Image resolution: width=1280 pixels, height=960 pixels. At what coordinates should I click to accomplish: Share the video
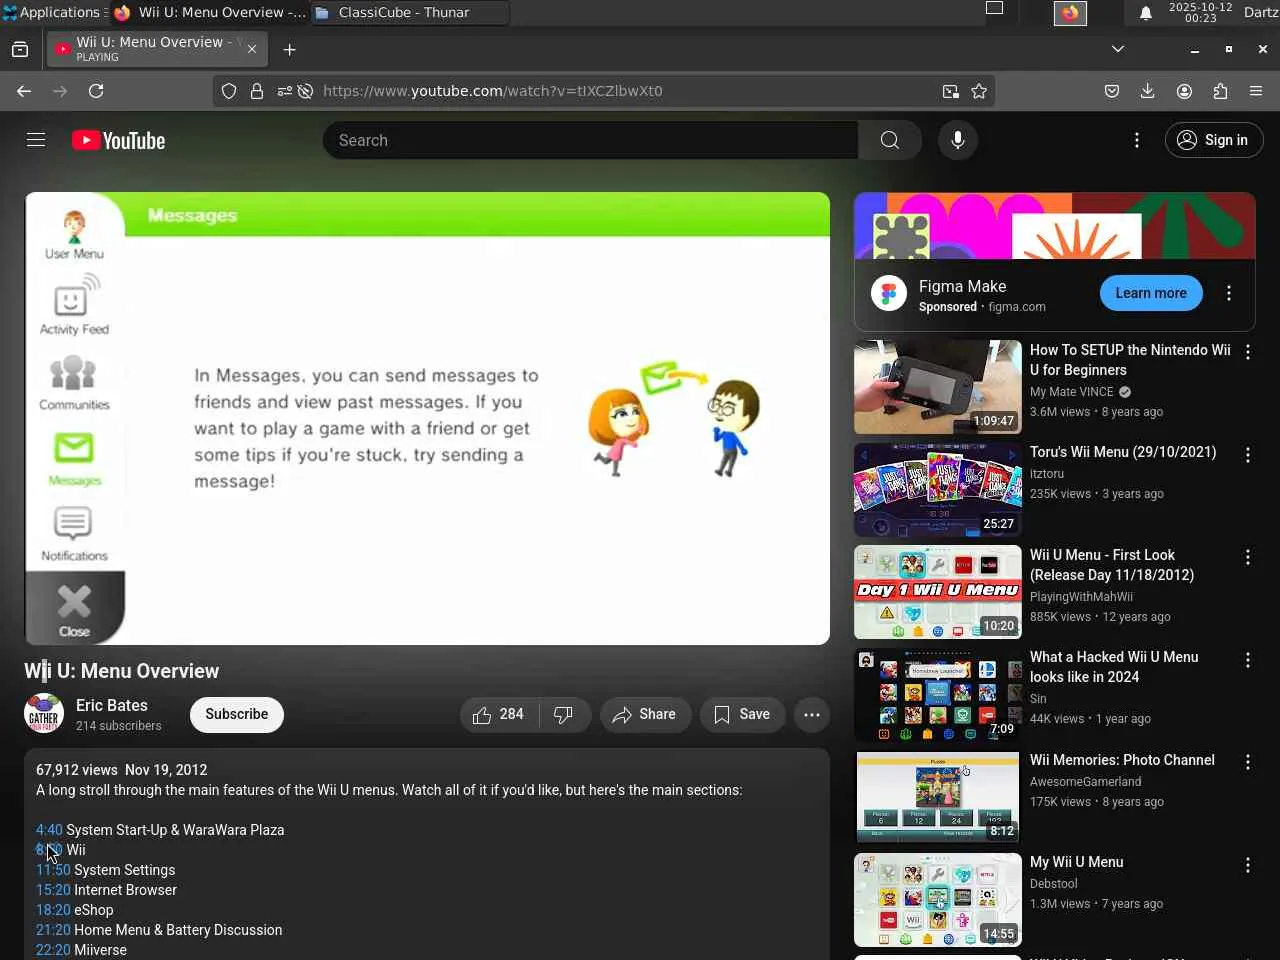(x=645, y=714)
